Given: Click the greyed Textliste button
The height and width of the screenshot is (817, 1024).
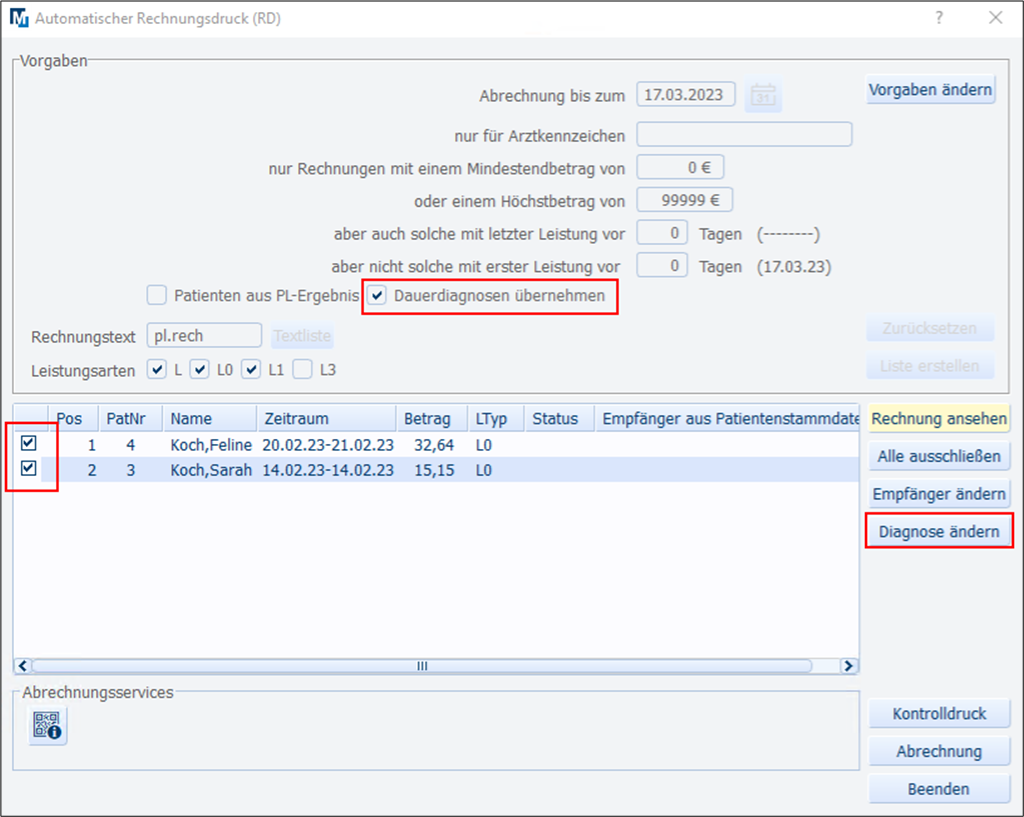Looking at the screenshot, I should click(302, 336).
